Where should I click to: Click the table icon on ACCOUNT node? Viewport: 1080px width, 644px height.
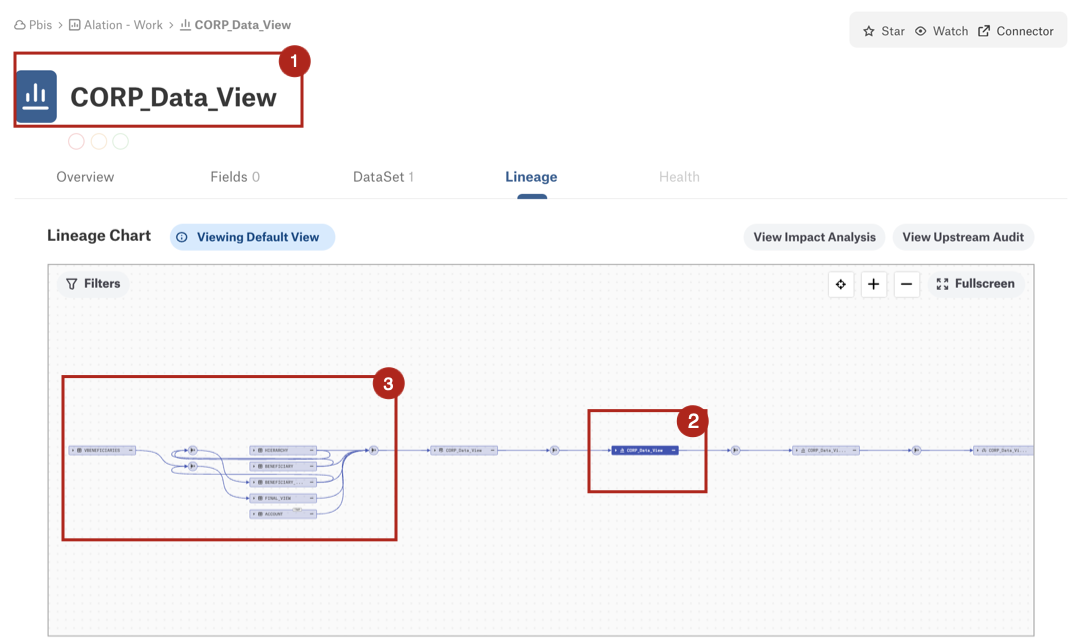[260, 514]
